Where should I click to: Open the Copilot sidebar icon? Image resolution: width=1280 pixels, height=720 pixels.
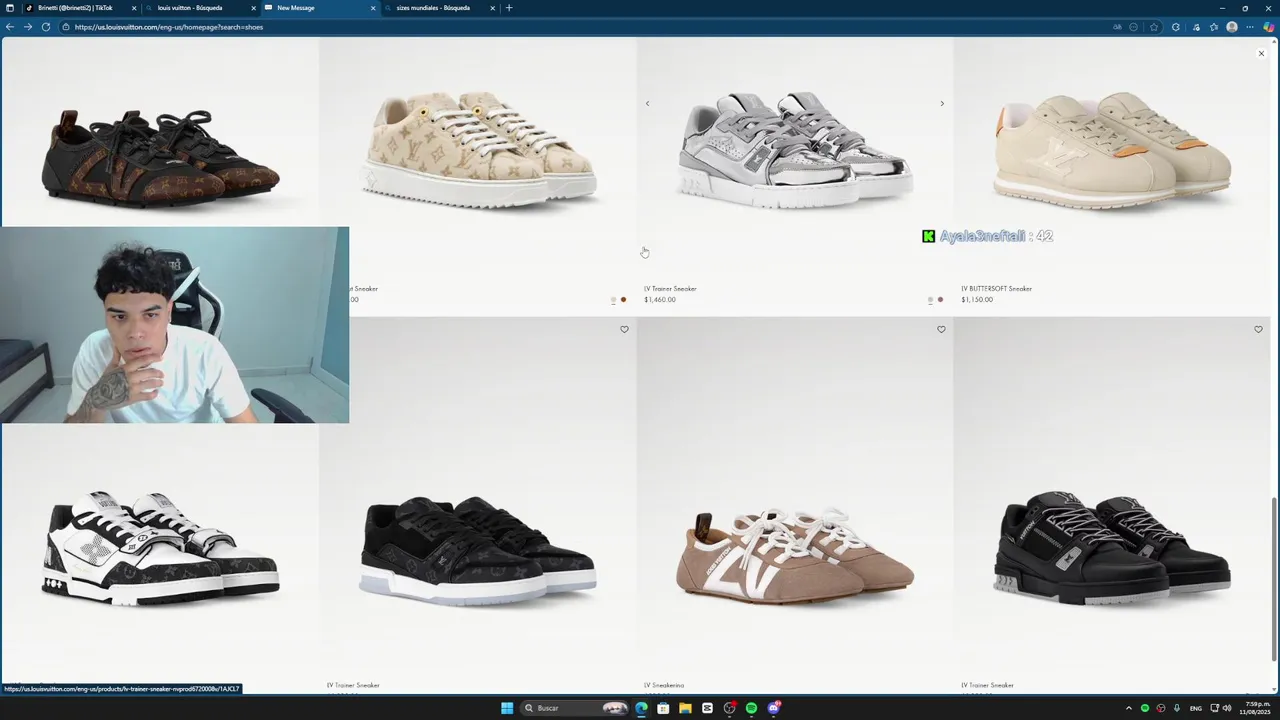[1268, 27]
